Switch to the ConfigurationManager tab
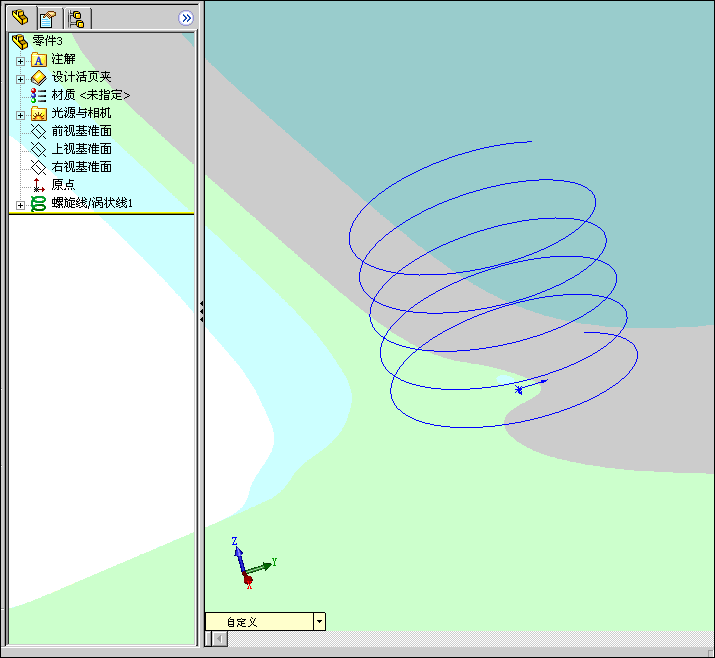Screen dimensions: 715x658 click(x=77, y=19)
